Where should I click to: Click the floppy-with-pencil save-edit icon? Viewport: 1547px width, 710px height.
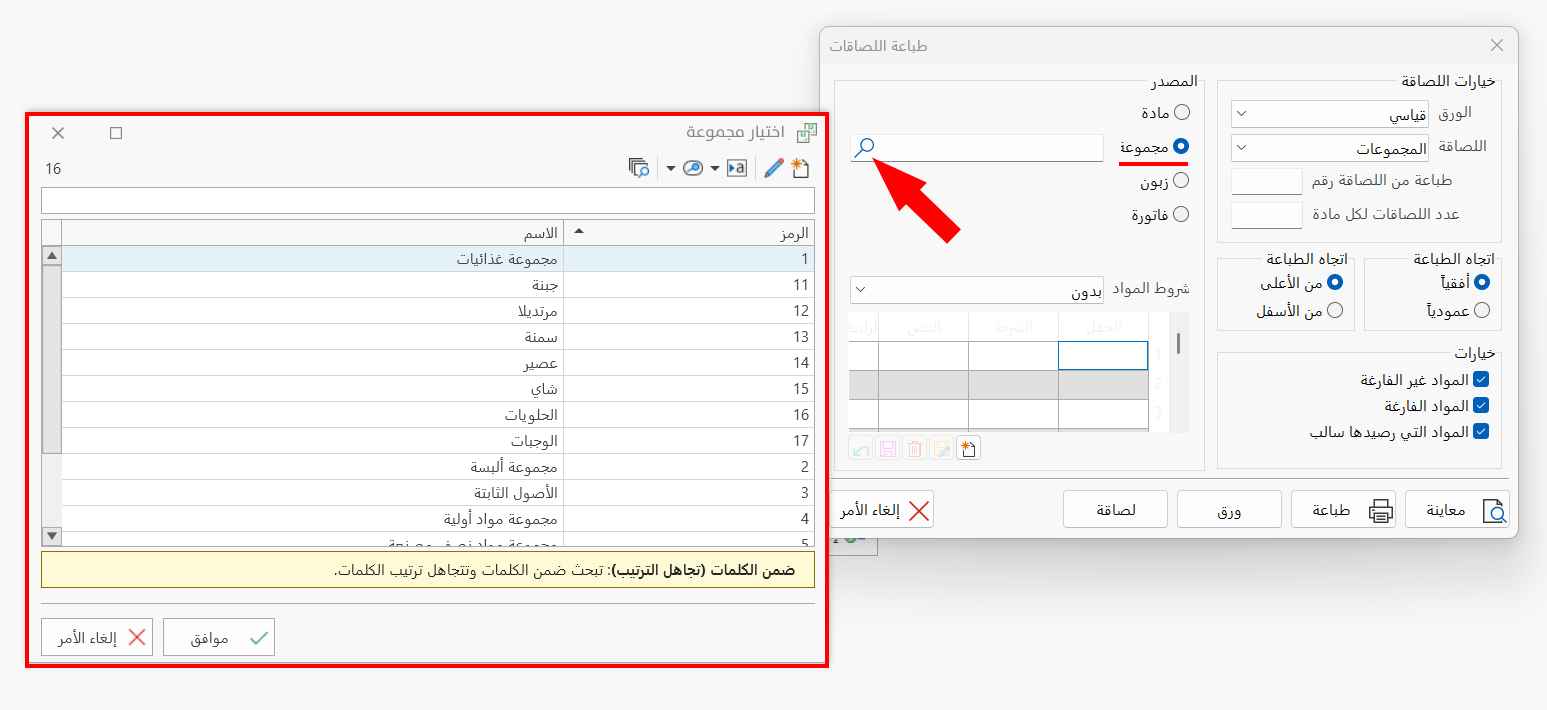pos(941,448)
